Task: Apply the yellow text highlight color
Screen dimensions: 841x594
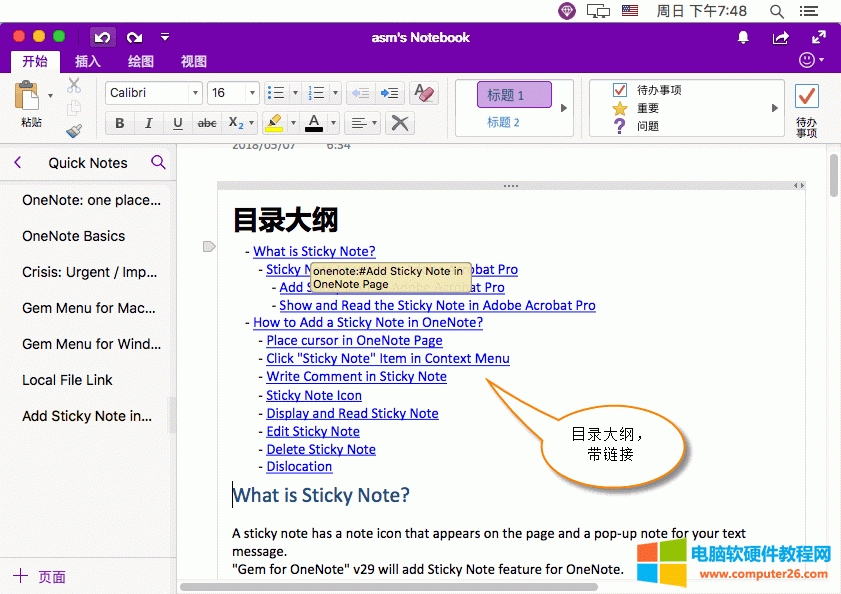Action: [x=273, y=124]
